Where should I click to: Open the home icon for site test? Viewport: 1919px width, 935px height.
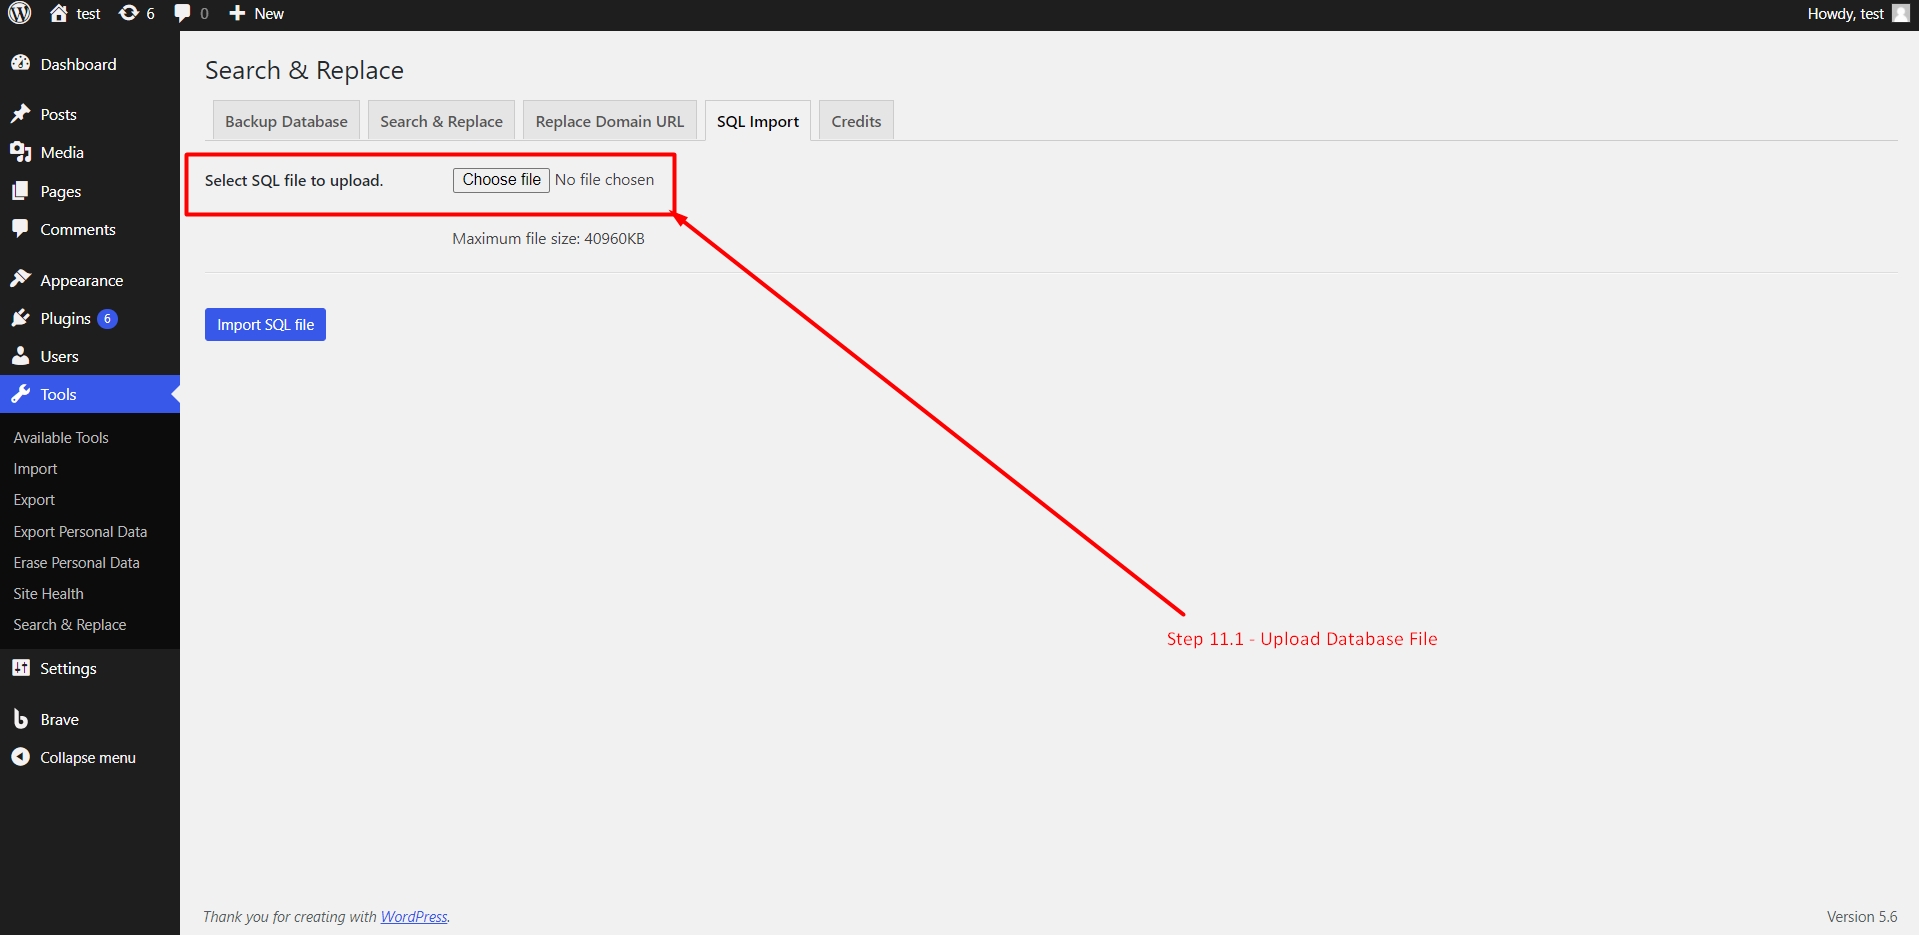(59, 13)
